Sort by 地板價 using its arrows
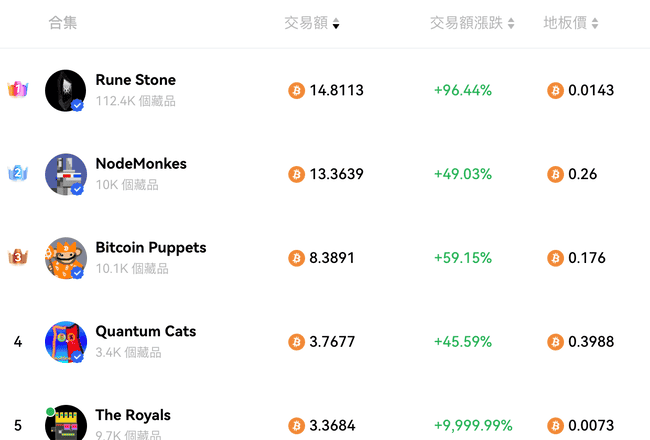This screenshot has height=440, width=650. pyautogui.click(x=595, y=24)
